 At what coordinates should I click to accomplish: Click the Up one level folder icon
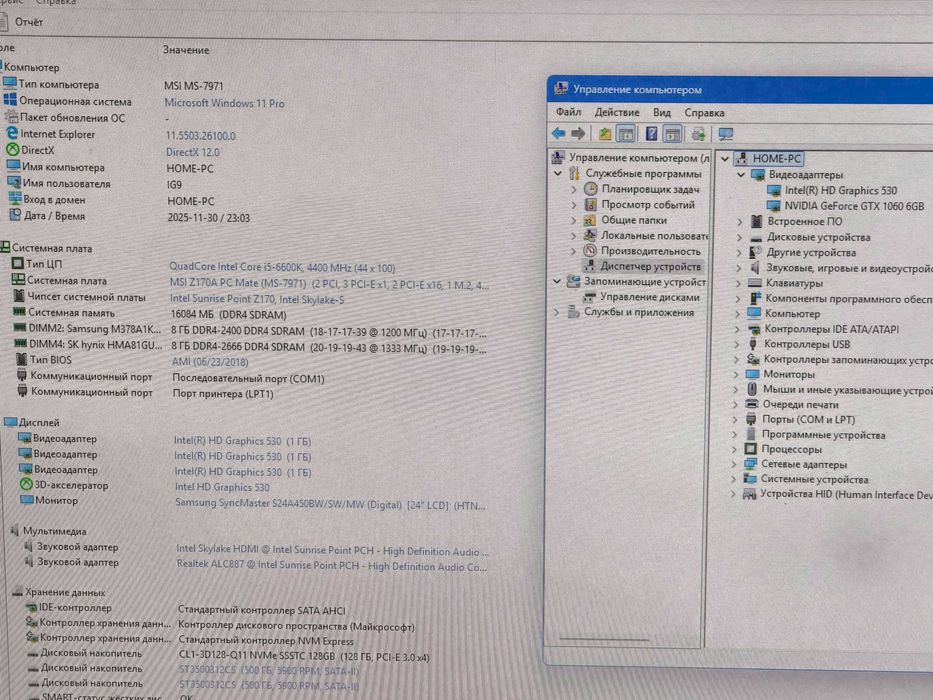[x=605, y=134]
